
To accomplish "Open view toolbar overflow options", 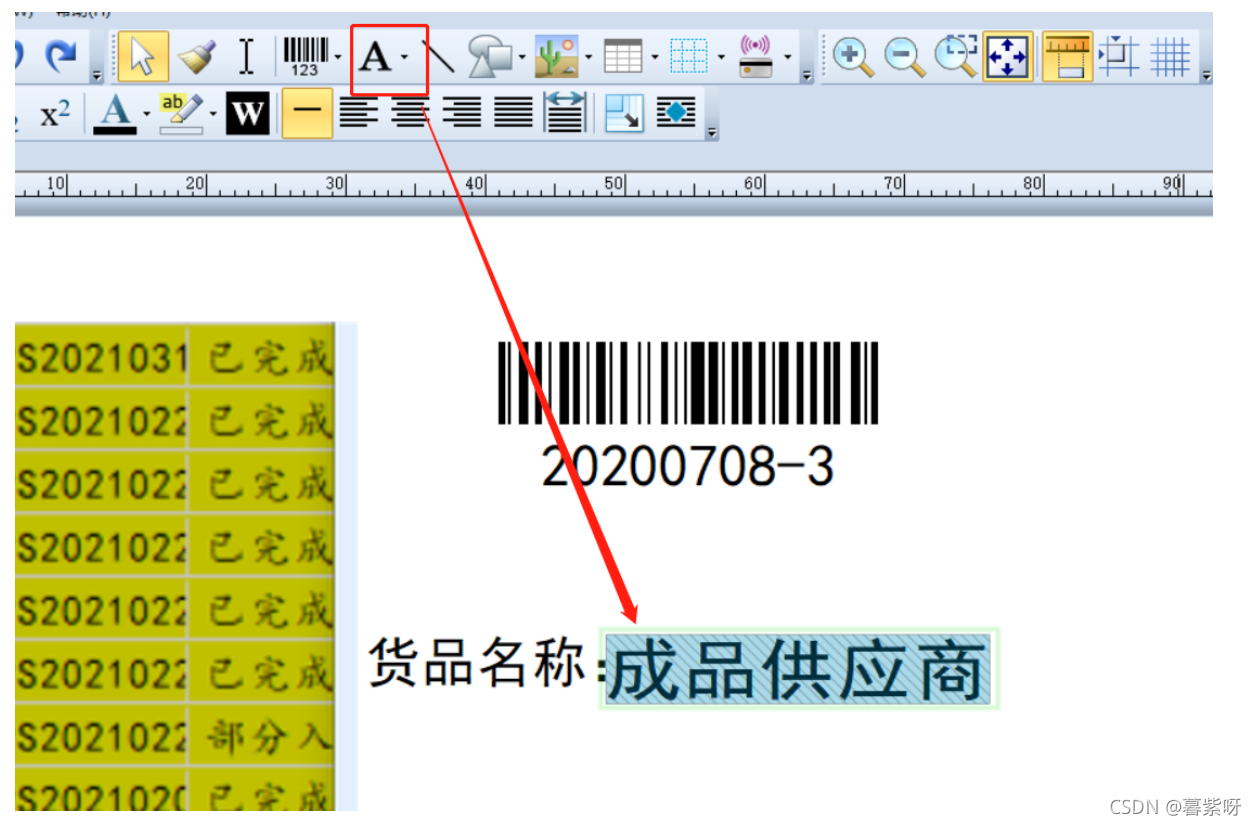I will click(1206, 75).
